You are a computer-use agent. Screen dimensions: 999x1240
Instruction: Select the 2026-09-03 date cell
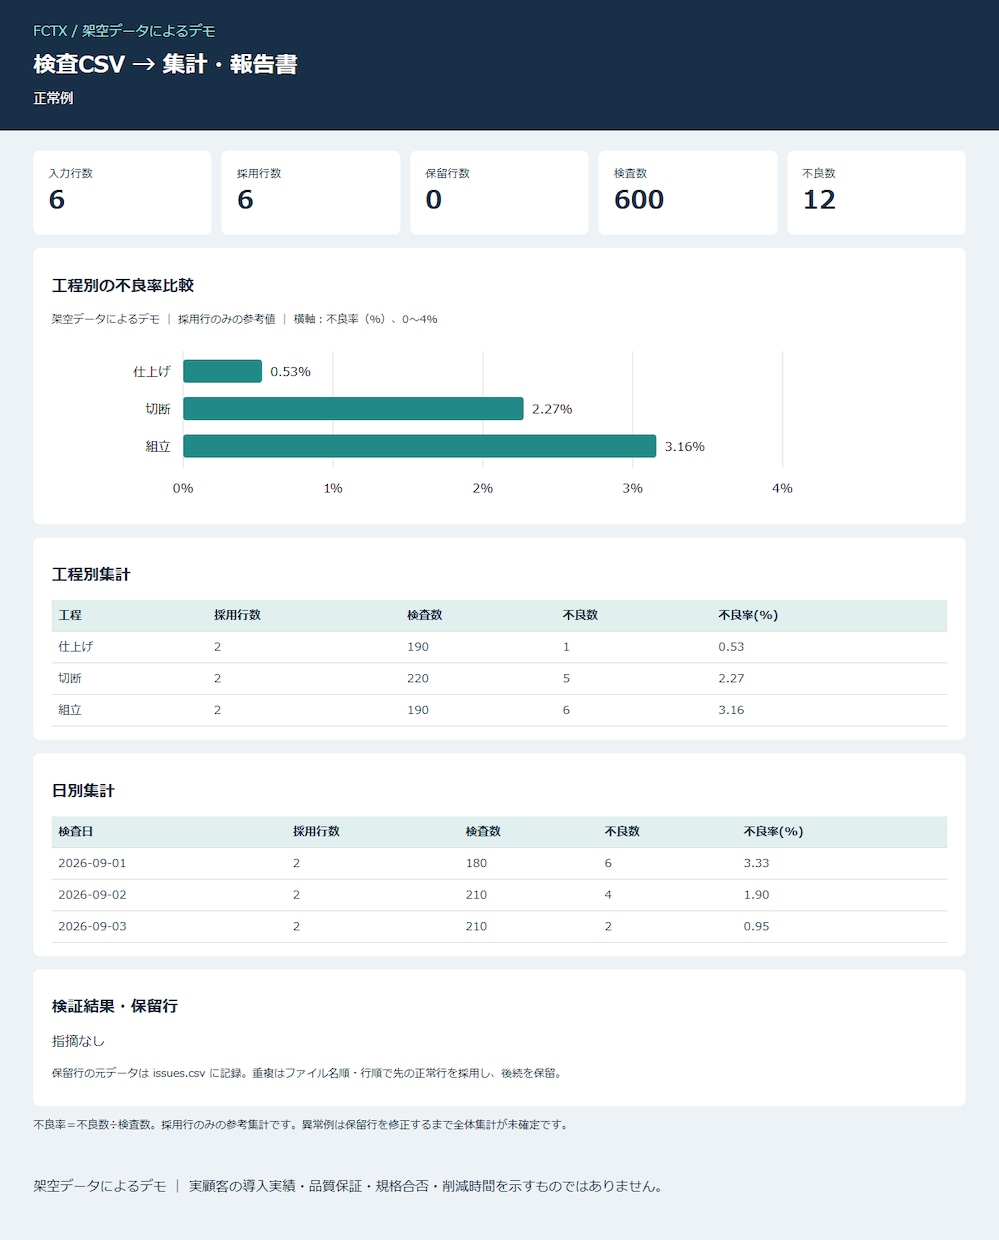pyautogui.click(x=92, y=926)
